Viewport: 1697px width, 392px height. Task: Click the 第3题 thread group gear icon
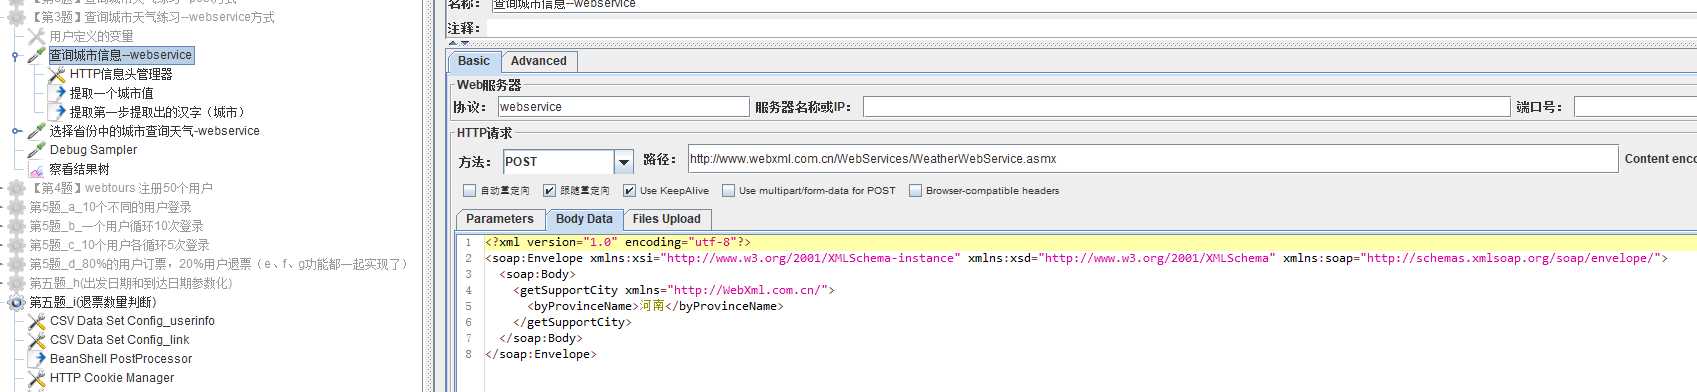coord(17,17)
